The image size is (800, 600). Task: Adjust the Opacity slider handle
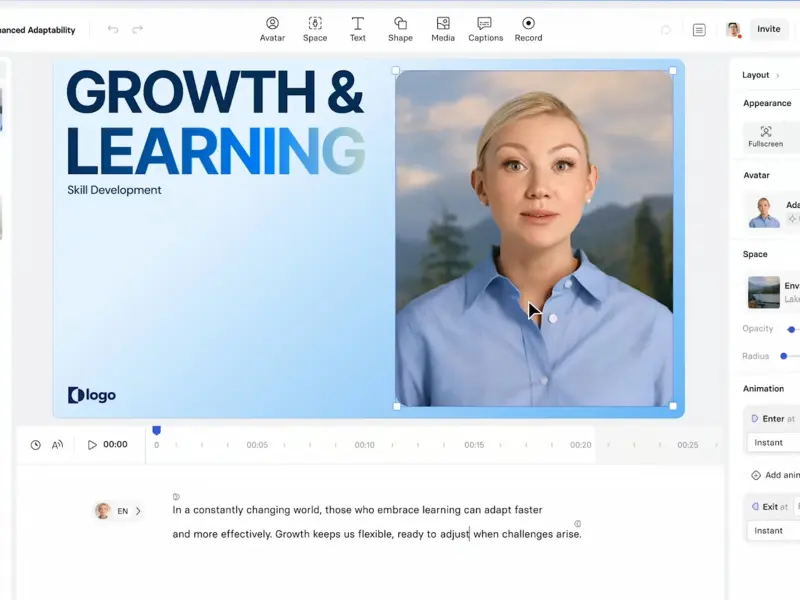coord(791,330)
